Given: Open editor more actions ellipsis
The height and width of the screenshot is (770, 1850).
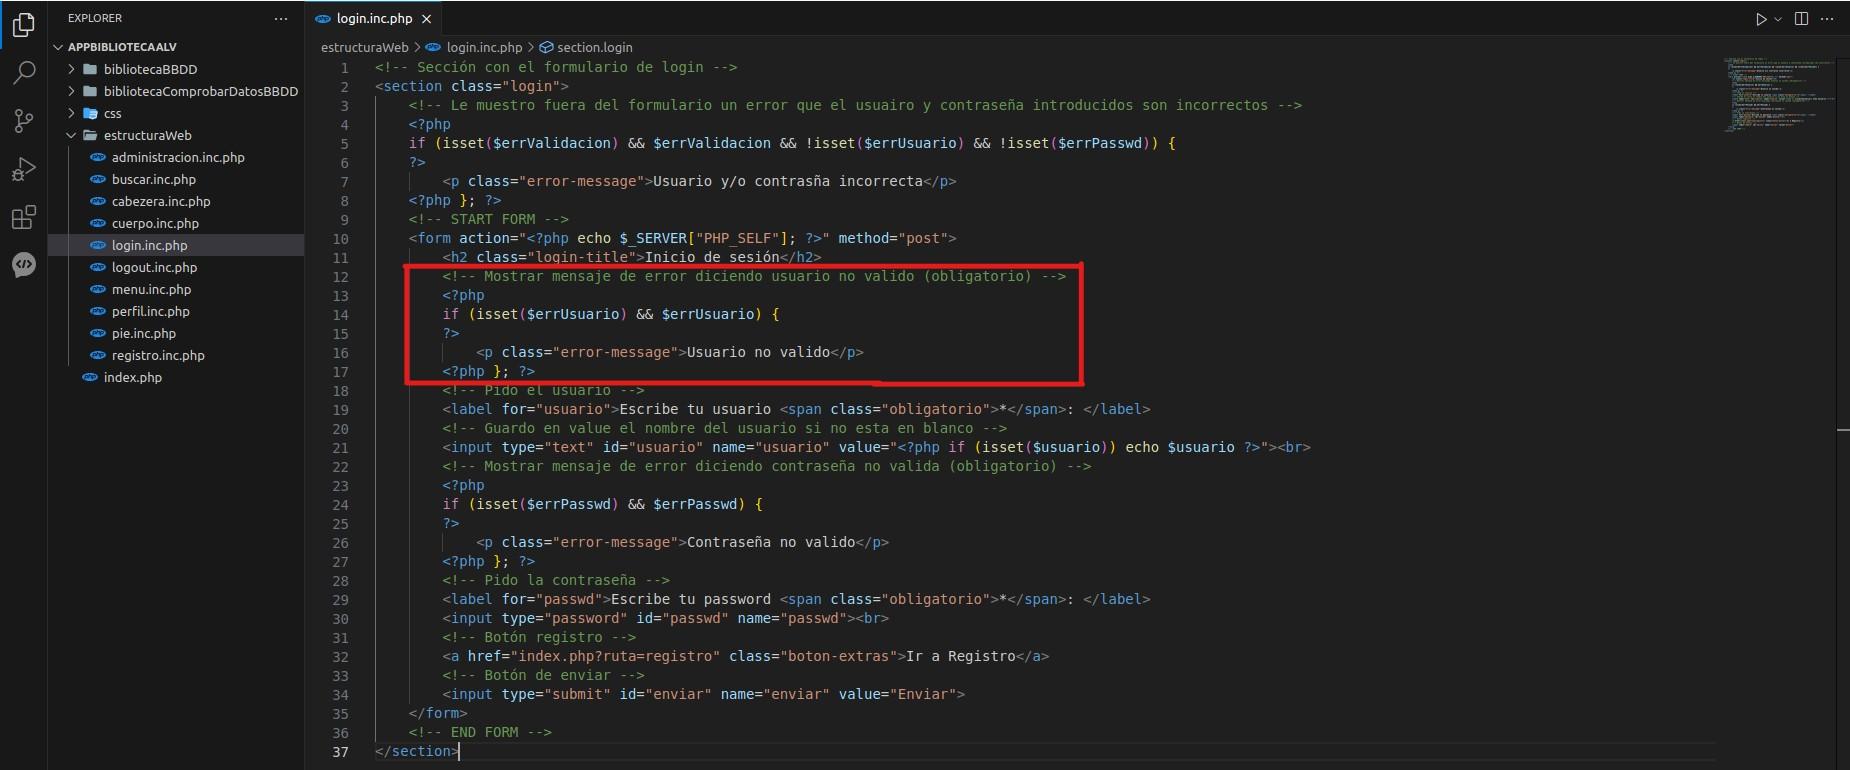Looking at the screenshot, I should coord(1827,19).
